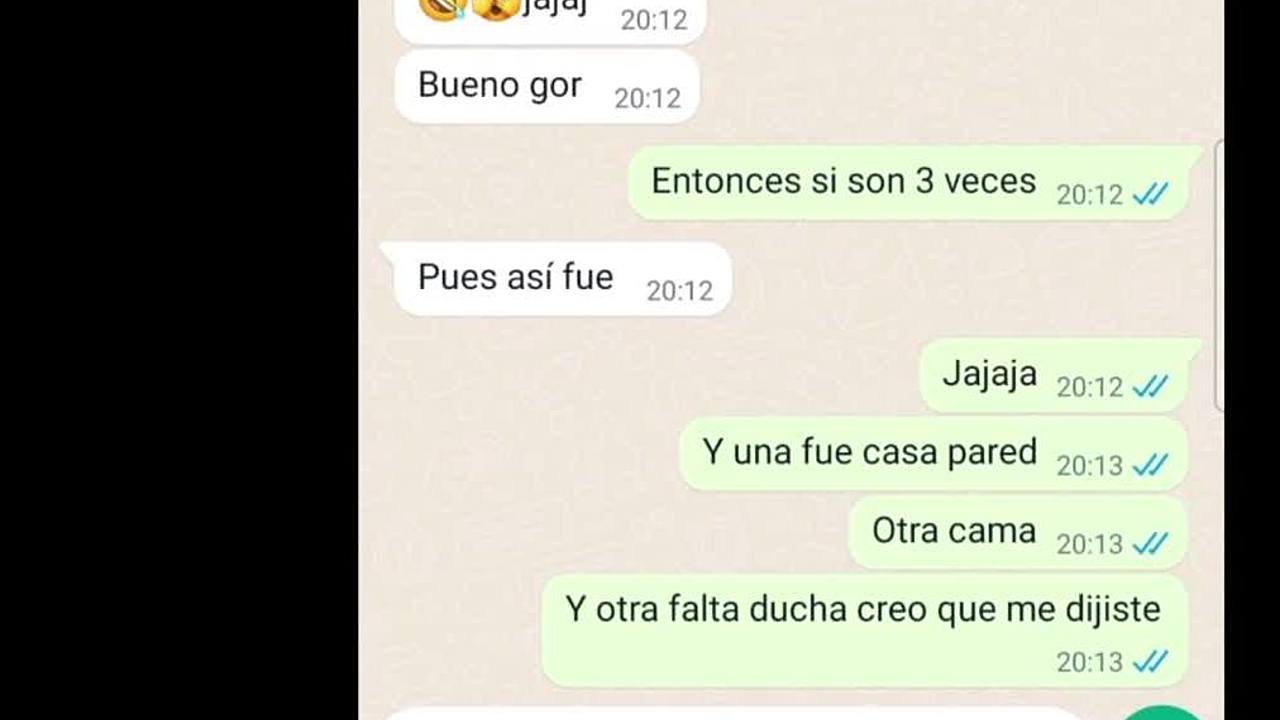Image resolution: width=1280 pixels, height=720 pixels.
Task: Select the sent 'Jajaja' message text
Action: pos(990,374)
